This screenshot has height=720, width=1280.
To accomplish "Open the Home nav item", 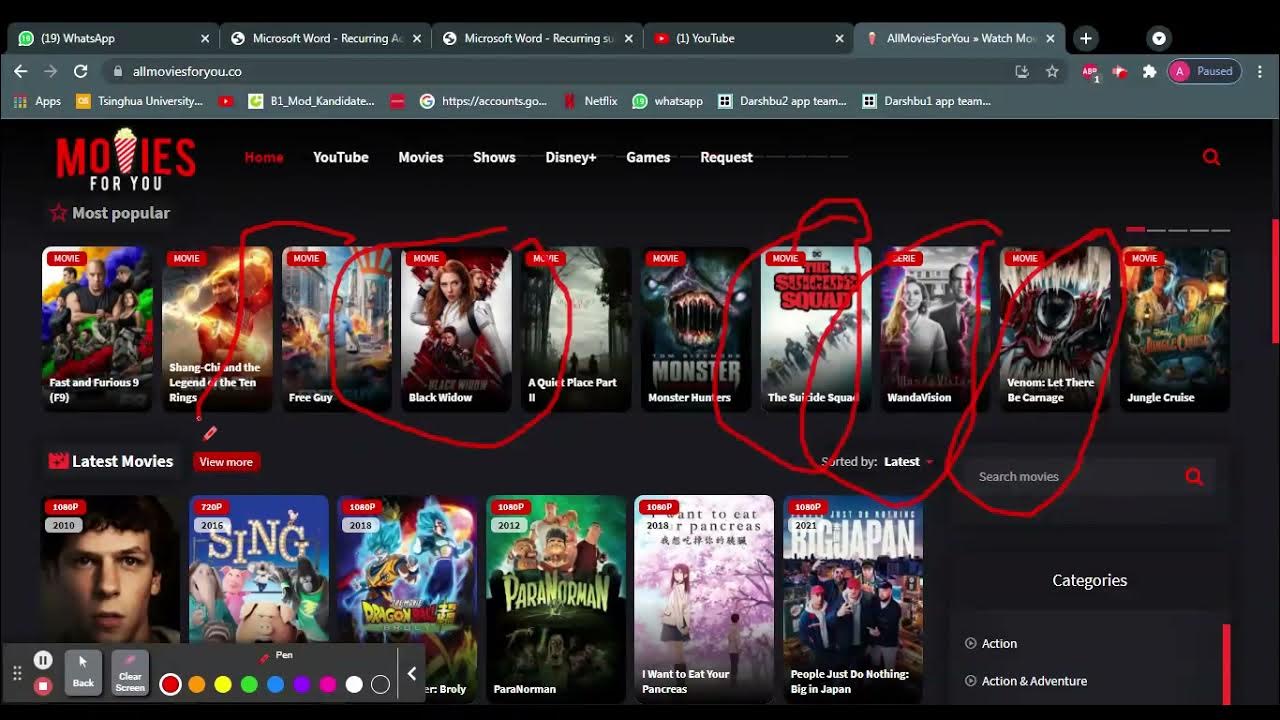I will [264, 157].
